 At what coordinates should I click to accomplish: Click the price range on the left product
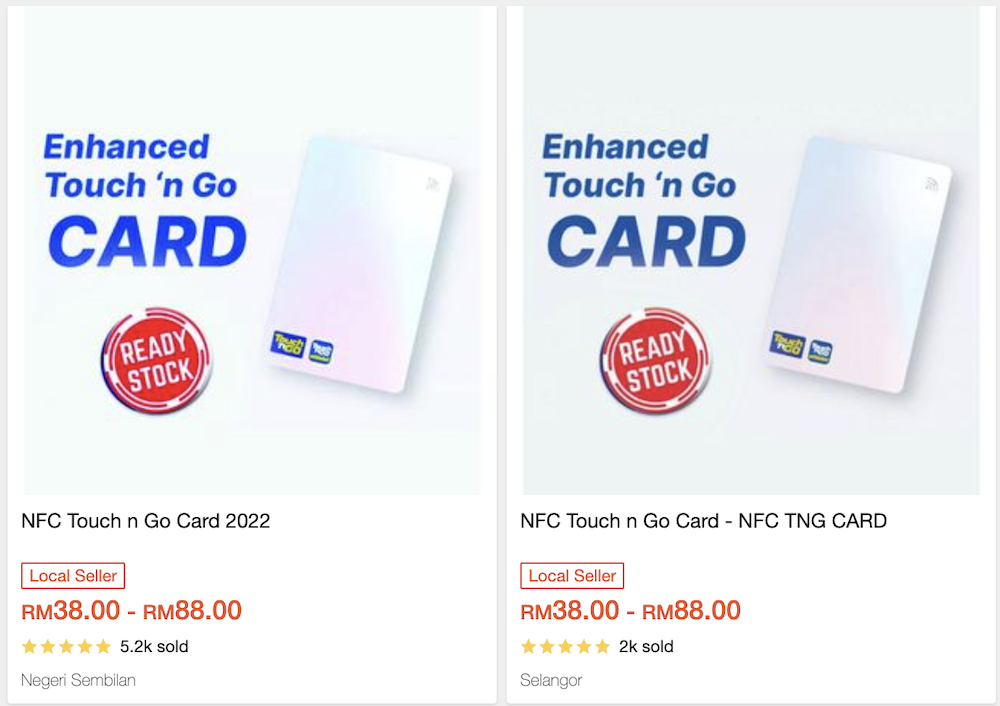[131, 611]
